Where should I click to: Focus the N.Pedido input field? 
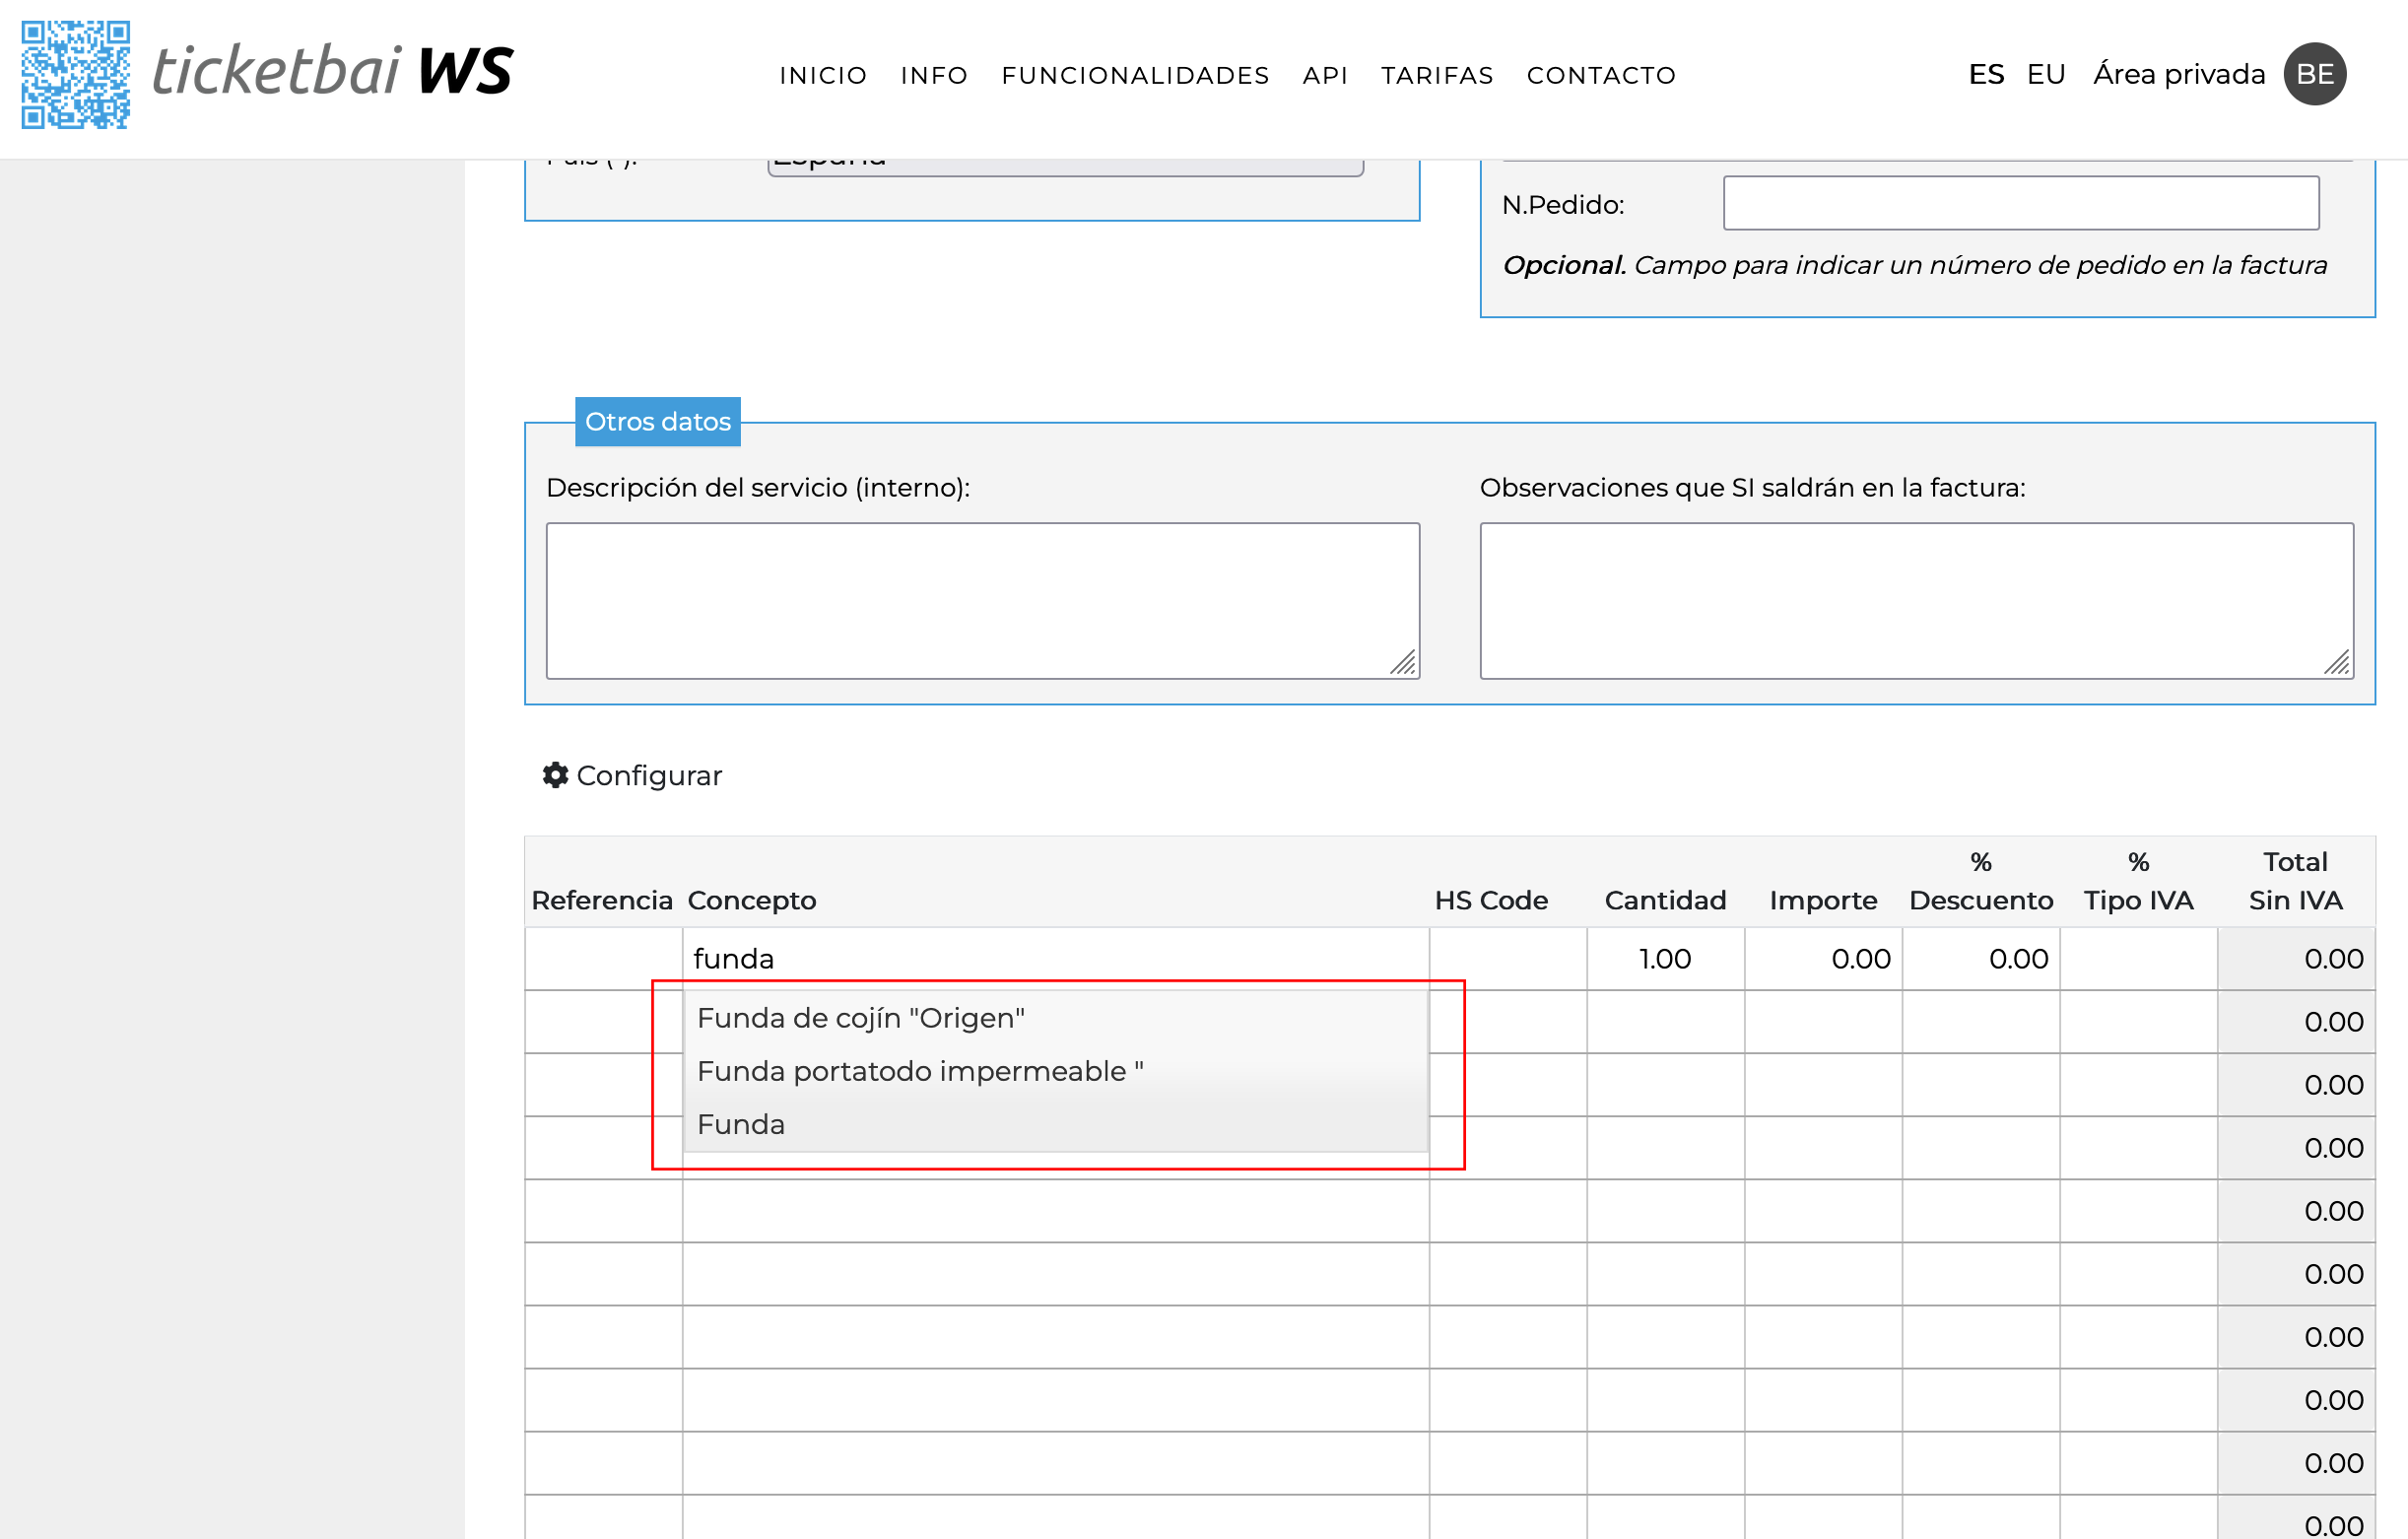click(2020, 203)
